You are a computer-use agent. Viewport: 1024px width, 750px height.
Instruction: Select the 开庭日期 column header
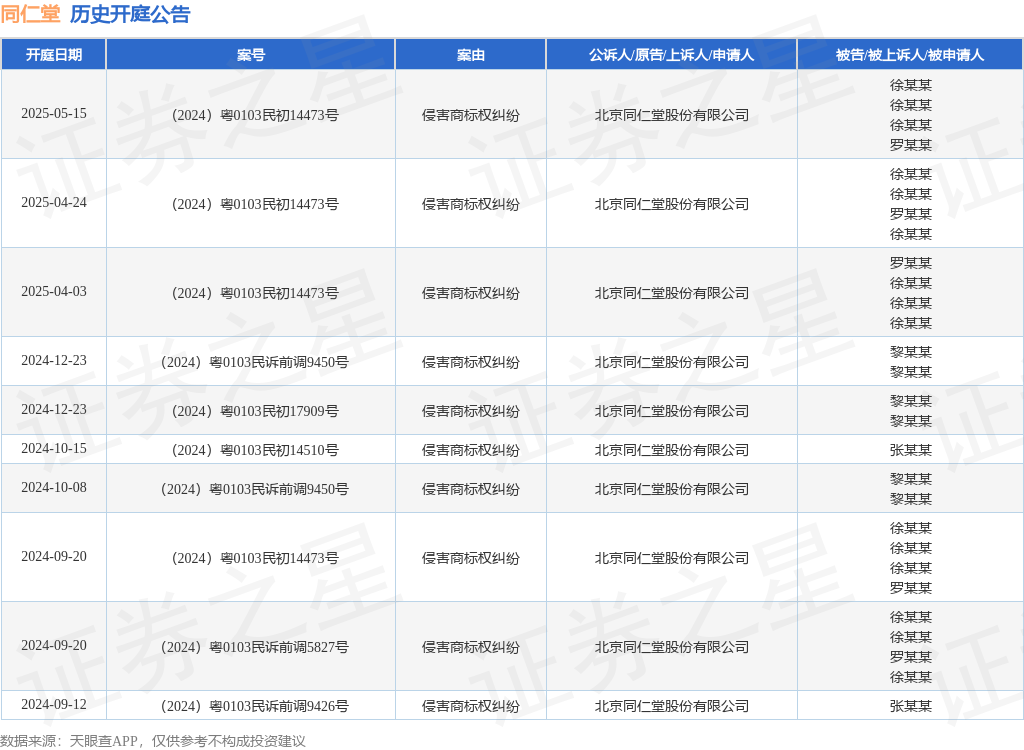[x=54, y=55]
